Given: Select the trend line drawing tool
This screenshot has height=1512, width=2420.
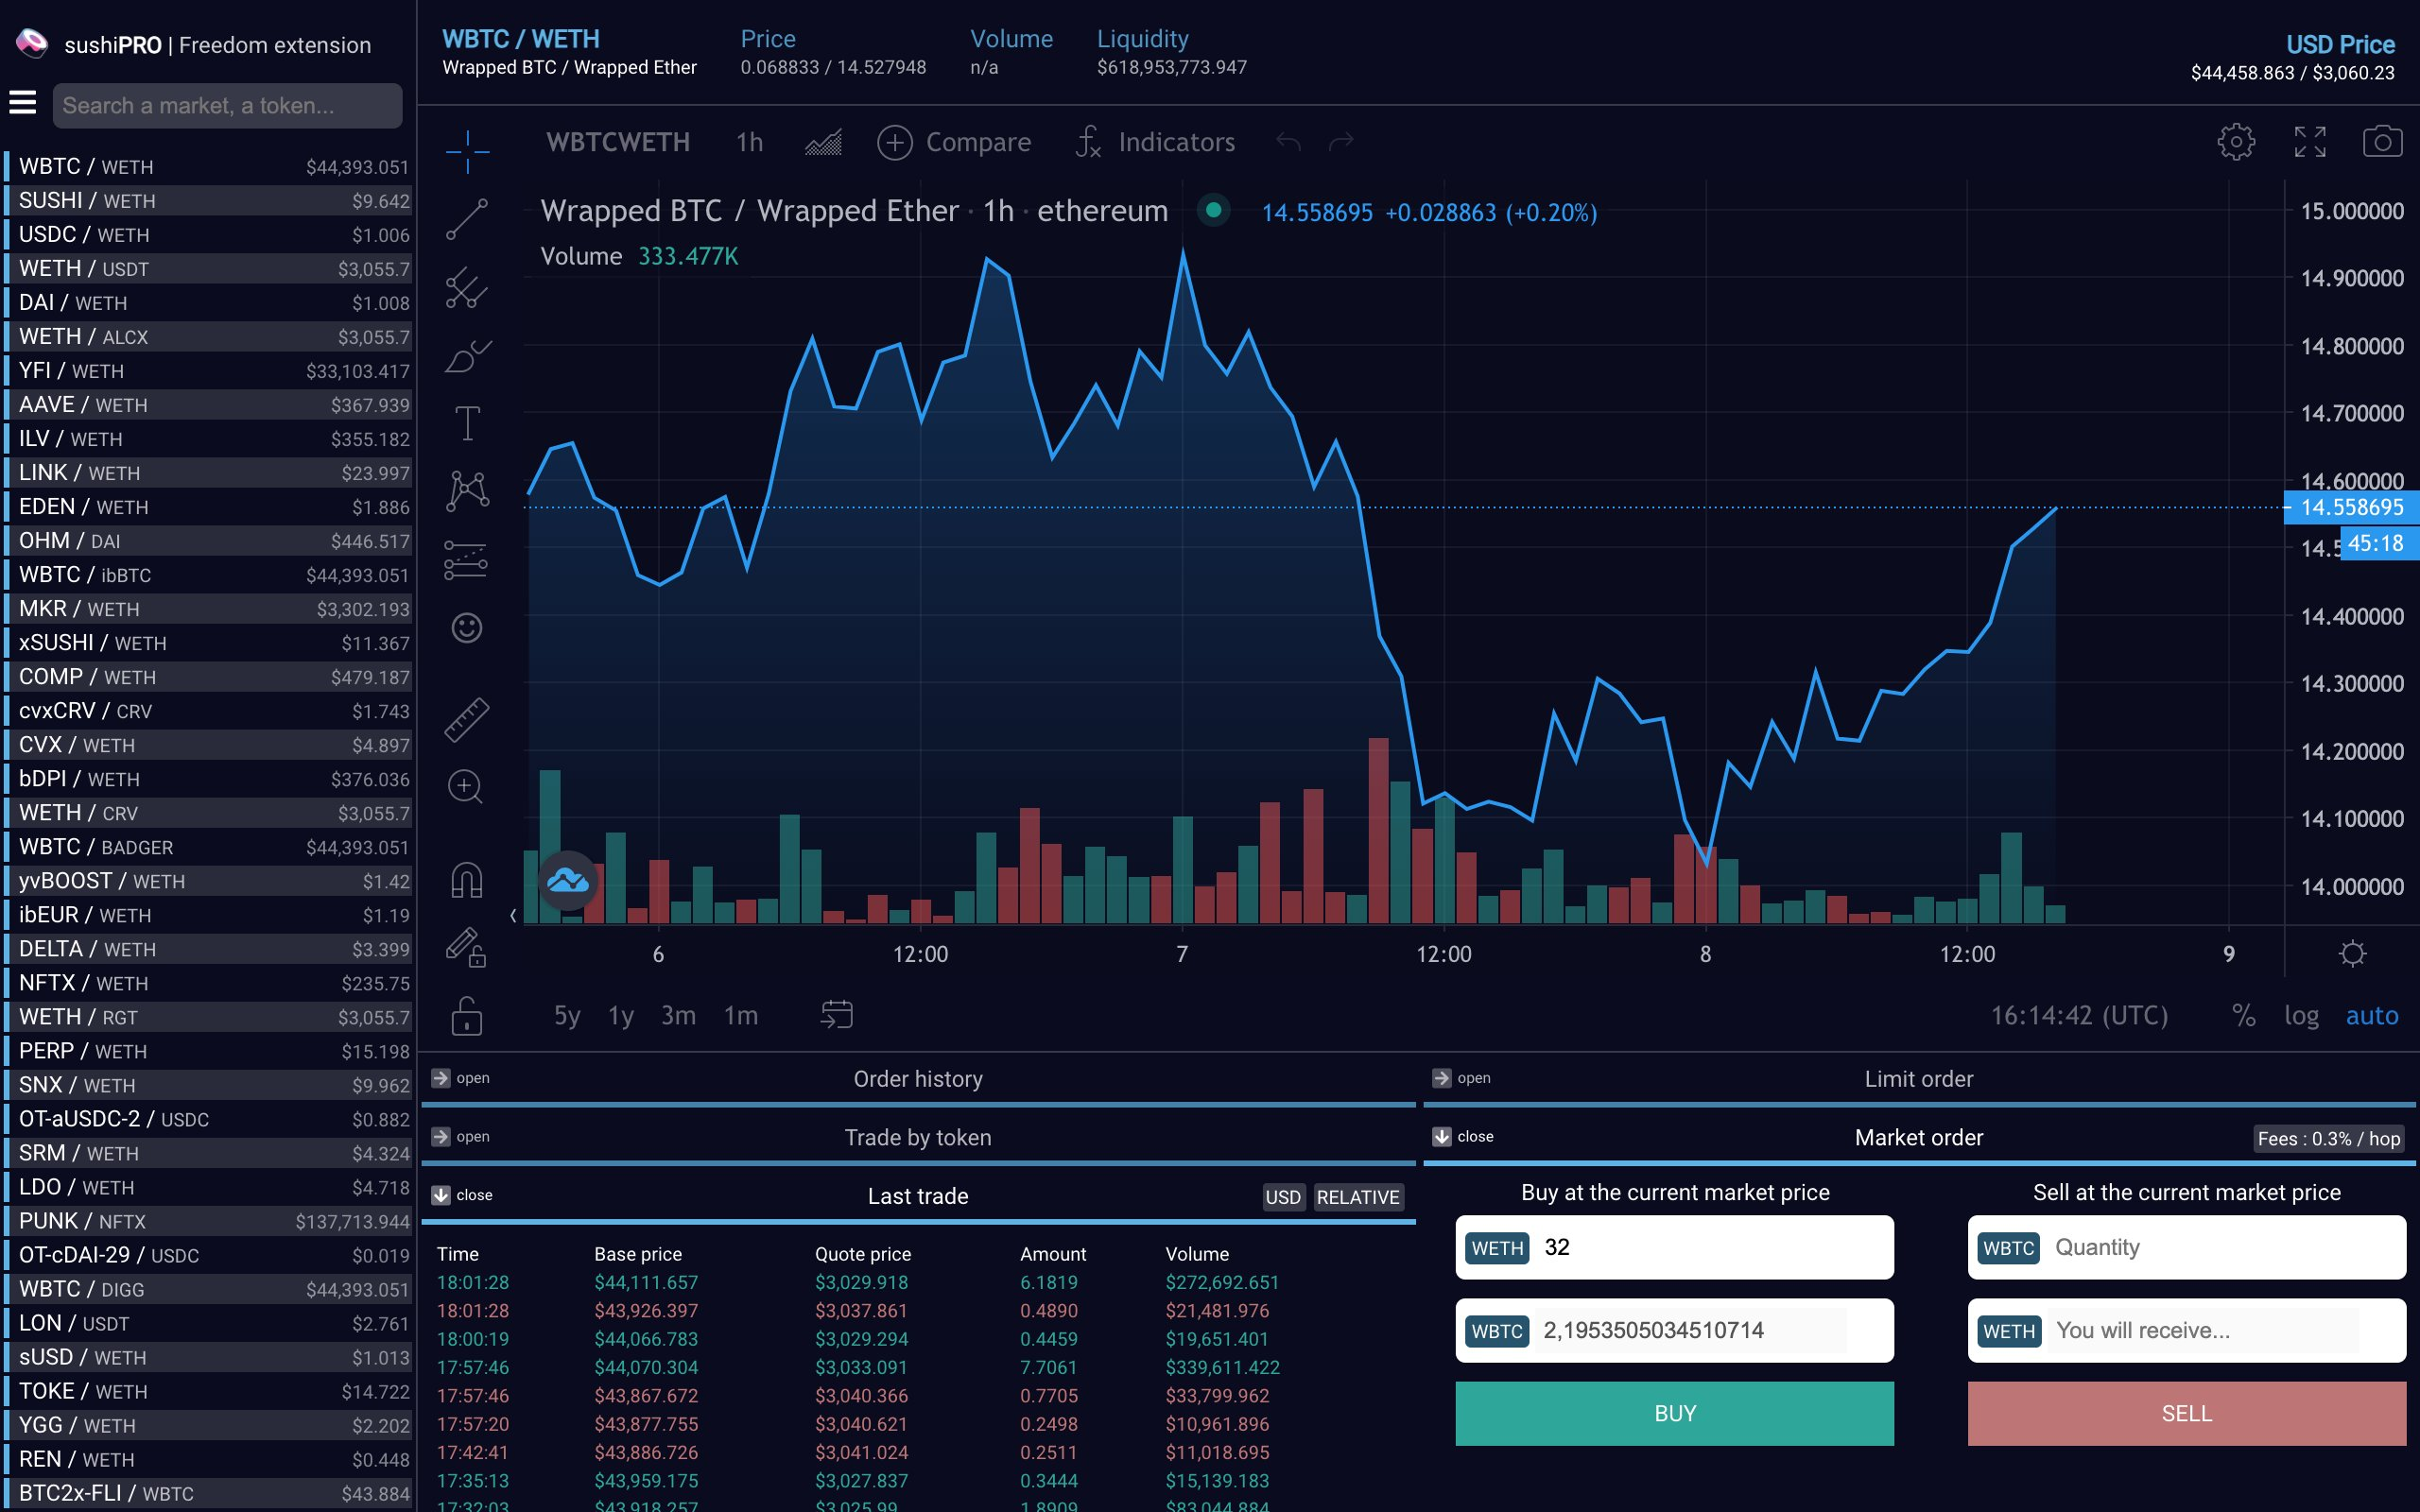Looking at the screenshot, I should [467, 219].
